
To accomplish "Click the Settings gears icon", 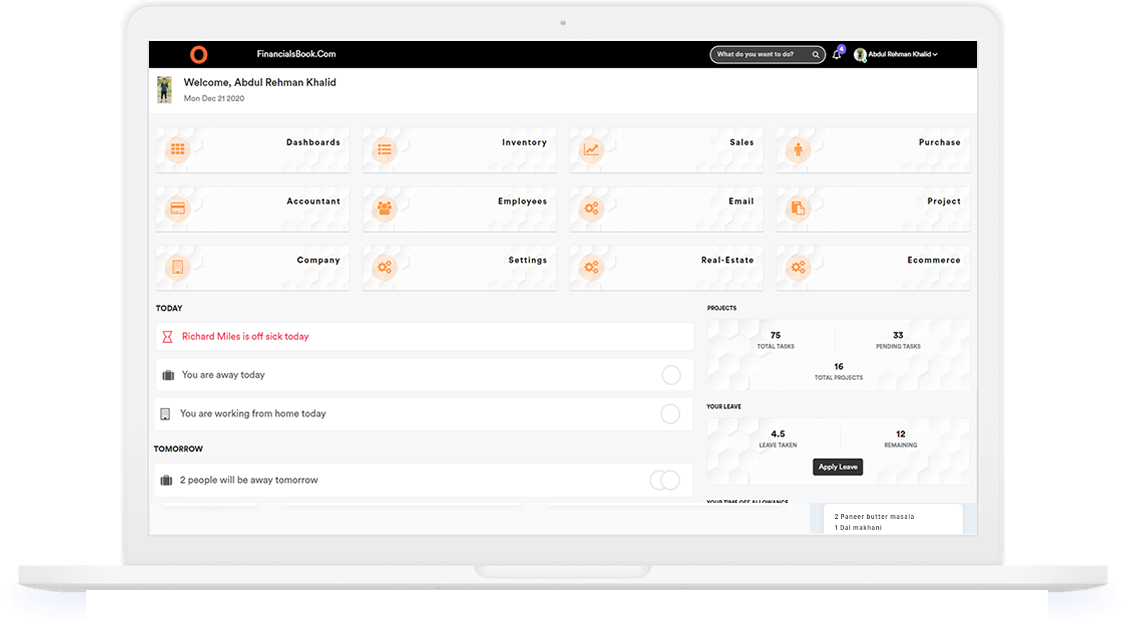I will [384, 267].
